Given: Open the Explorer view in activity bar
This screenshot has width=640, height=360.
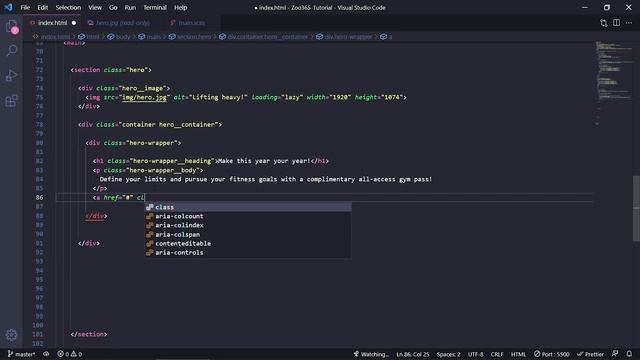Looking at the screenshot, I should [11, 27].
